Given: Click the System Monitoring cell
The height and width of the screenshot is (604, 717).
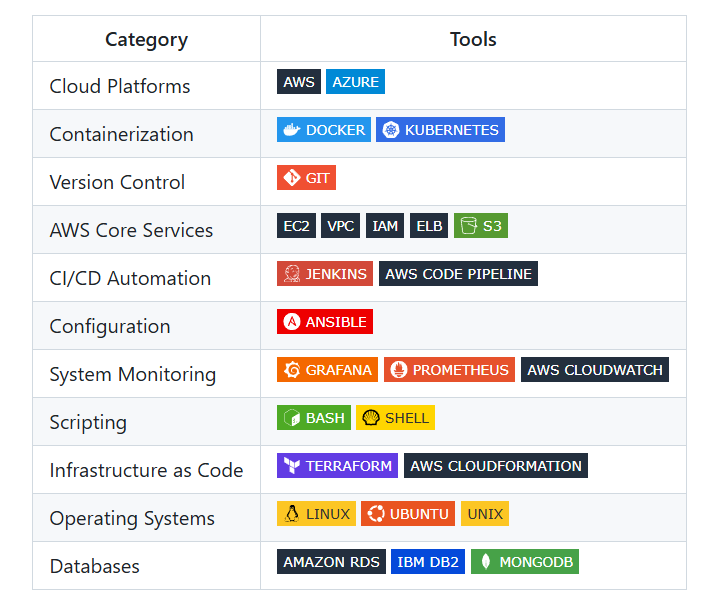Looking at the screenshot, I should coord(146,374).
